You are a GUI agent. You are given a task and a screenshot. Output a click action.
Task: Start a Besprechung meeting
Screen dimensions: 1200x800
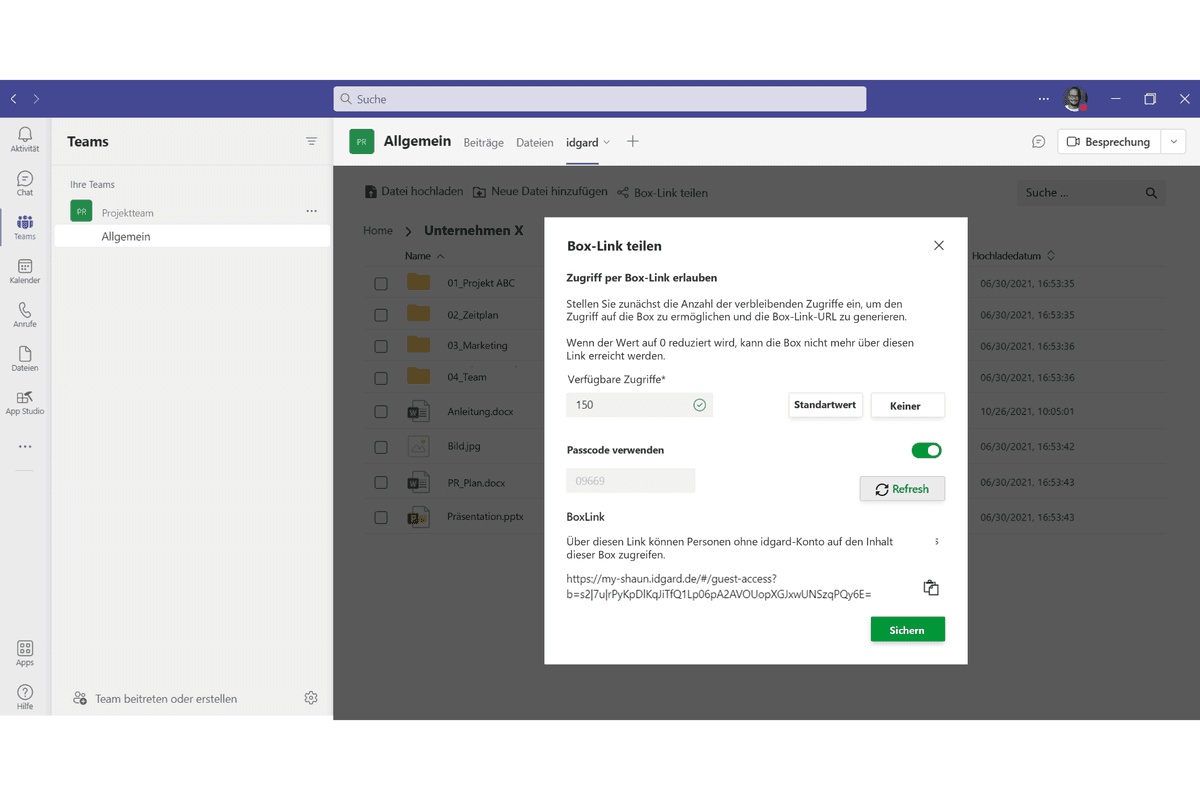(x=1109, y=142)
